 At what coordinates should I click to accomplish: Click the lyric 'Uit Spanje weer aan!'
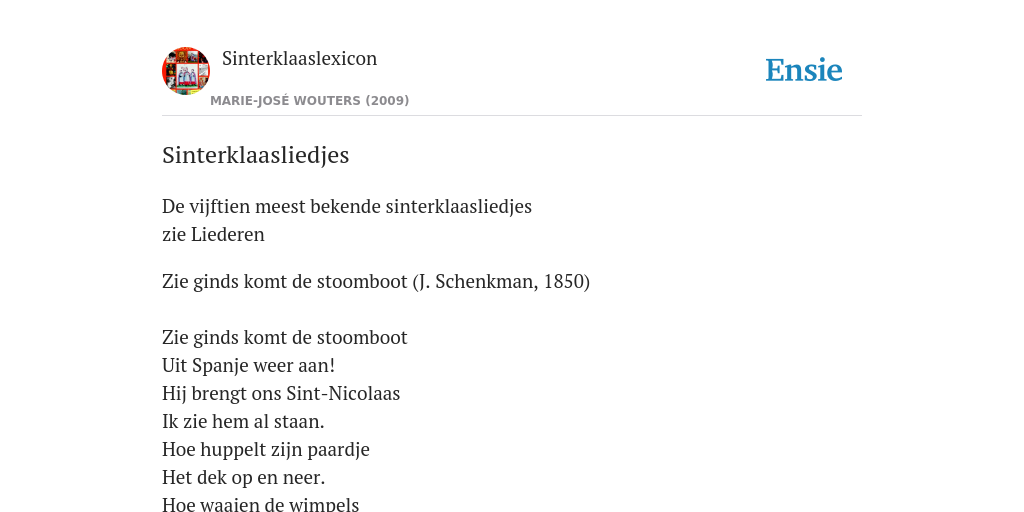click(x=248, y=366)
